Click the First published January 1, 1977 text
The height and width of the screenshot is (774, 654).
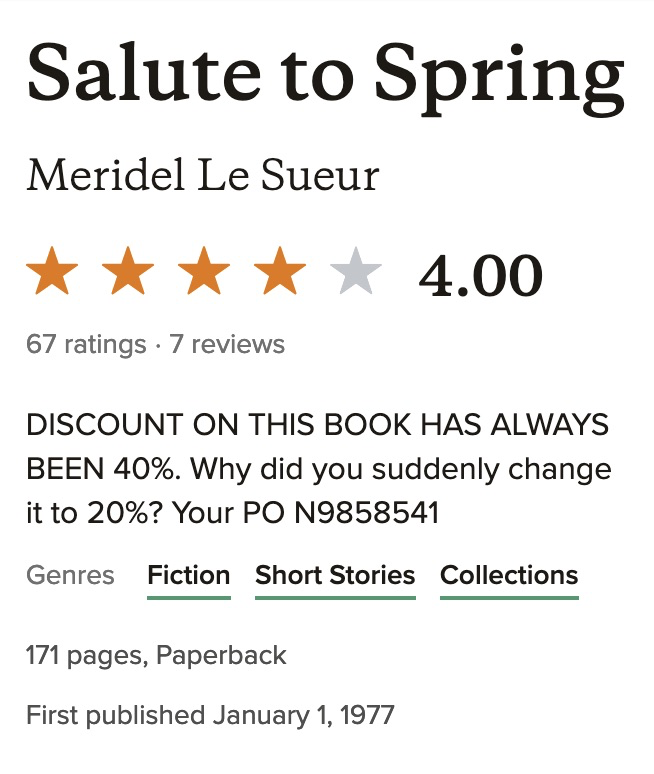tap(210, 716)
